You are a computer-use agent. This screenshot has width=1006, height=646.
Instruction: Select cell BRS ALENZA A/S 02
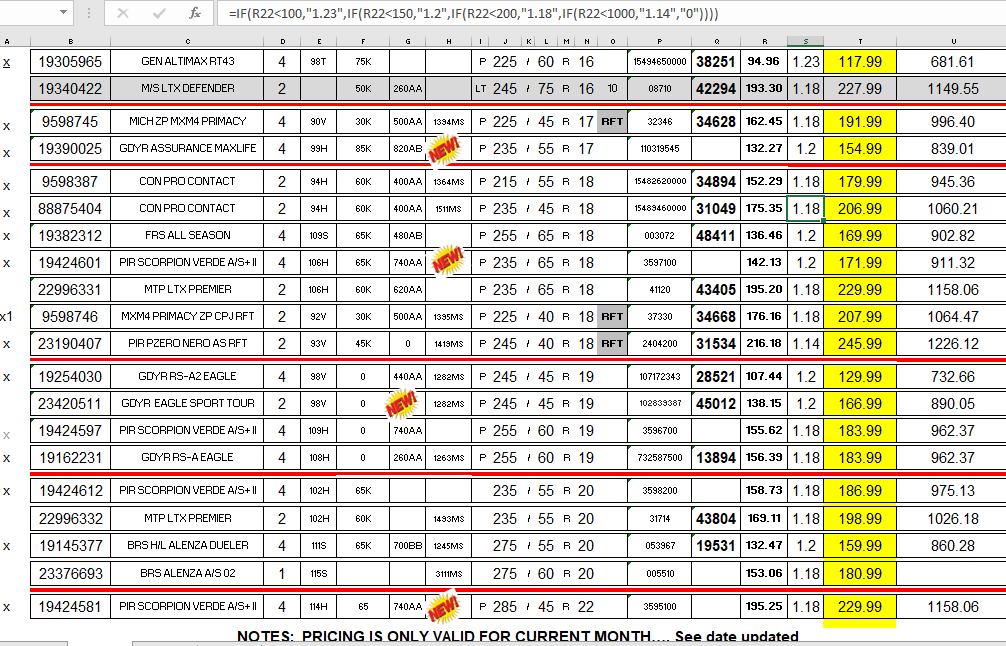click(x=187, y=574)
